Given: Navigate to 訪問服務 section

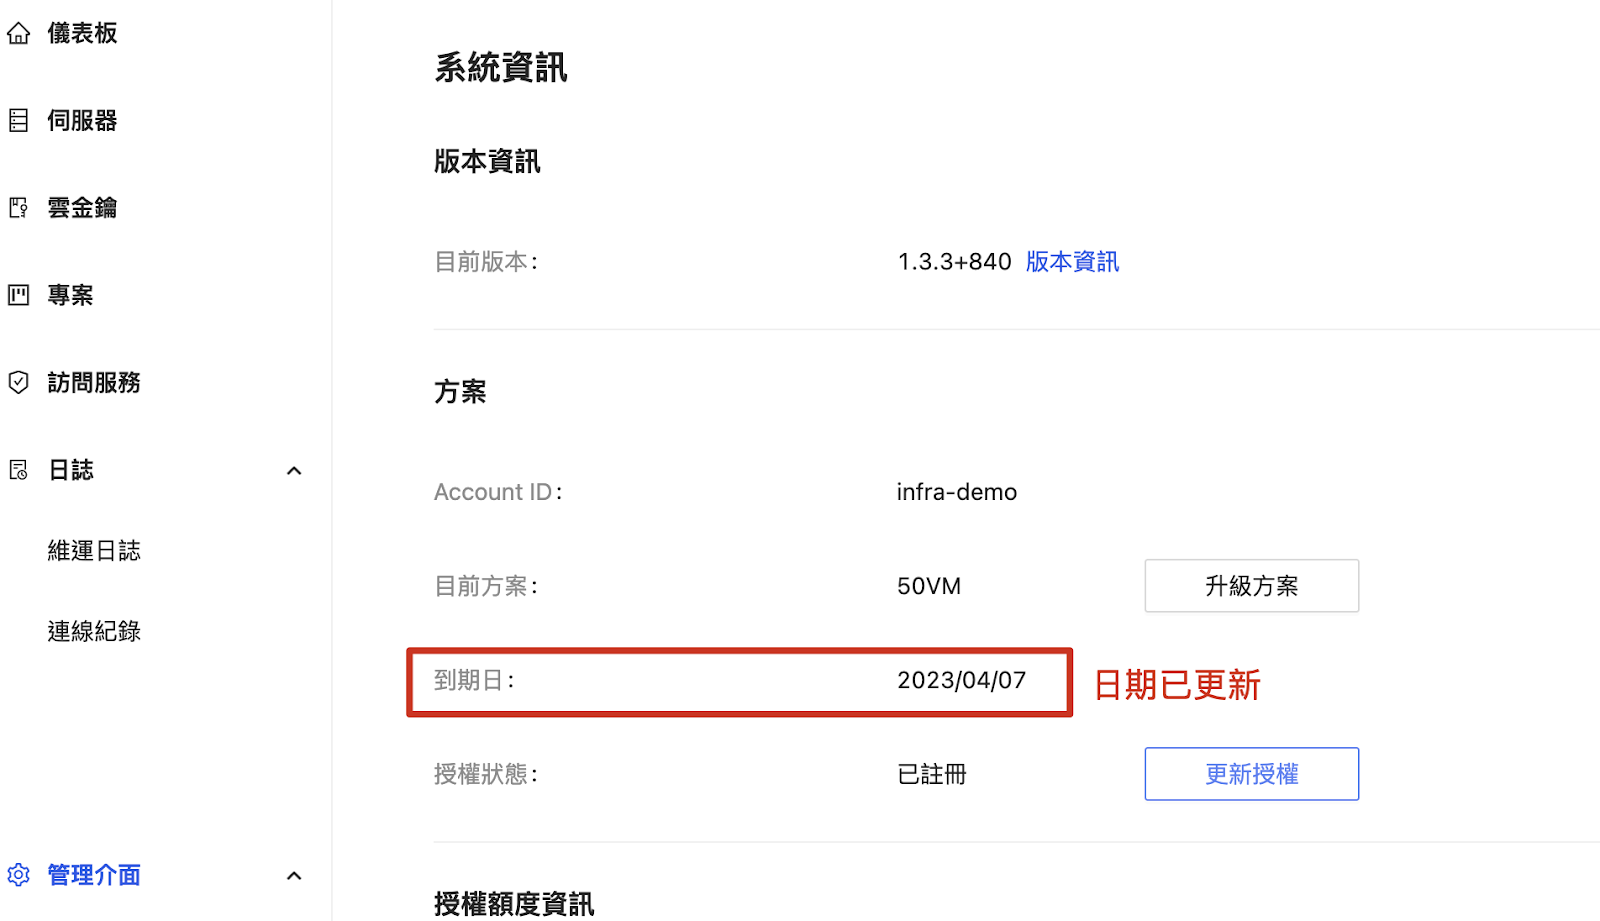Looking at the screenshot, I should point(94,382).
